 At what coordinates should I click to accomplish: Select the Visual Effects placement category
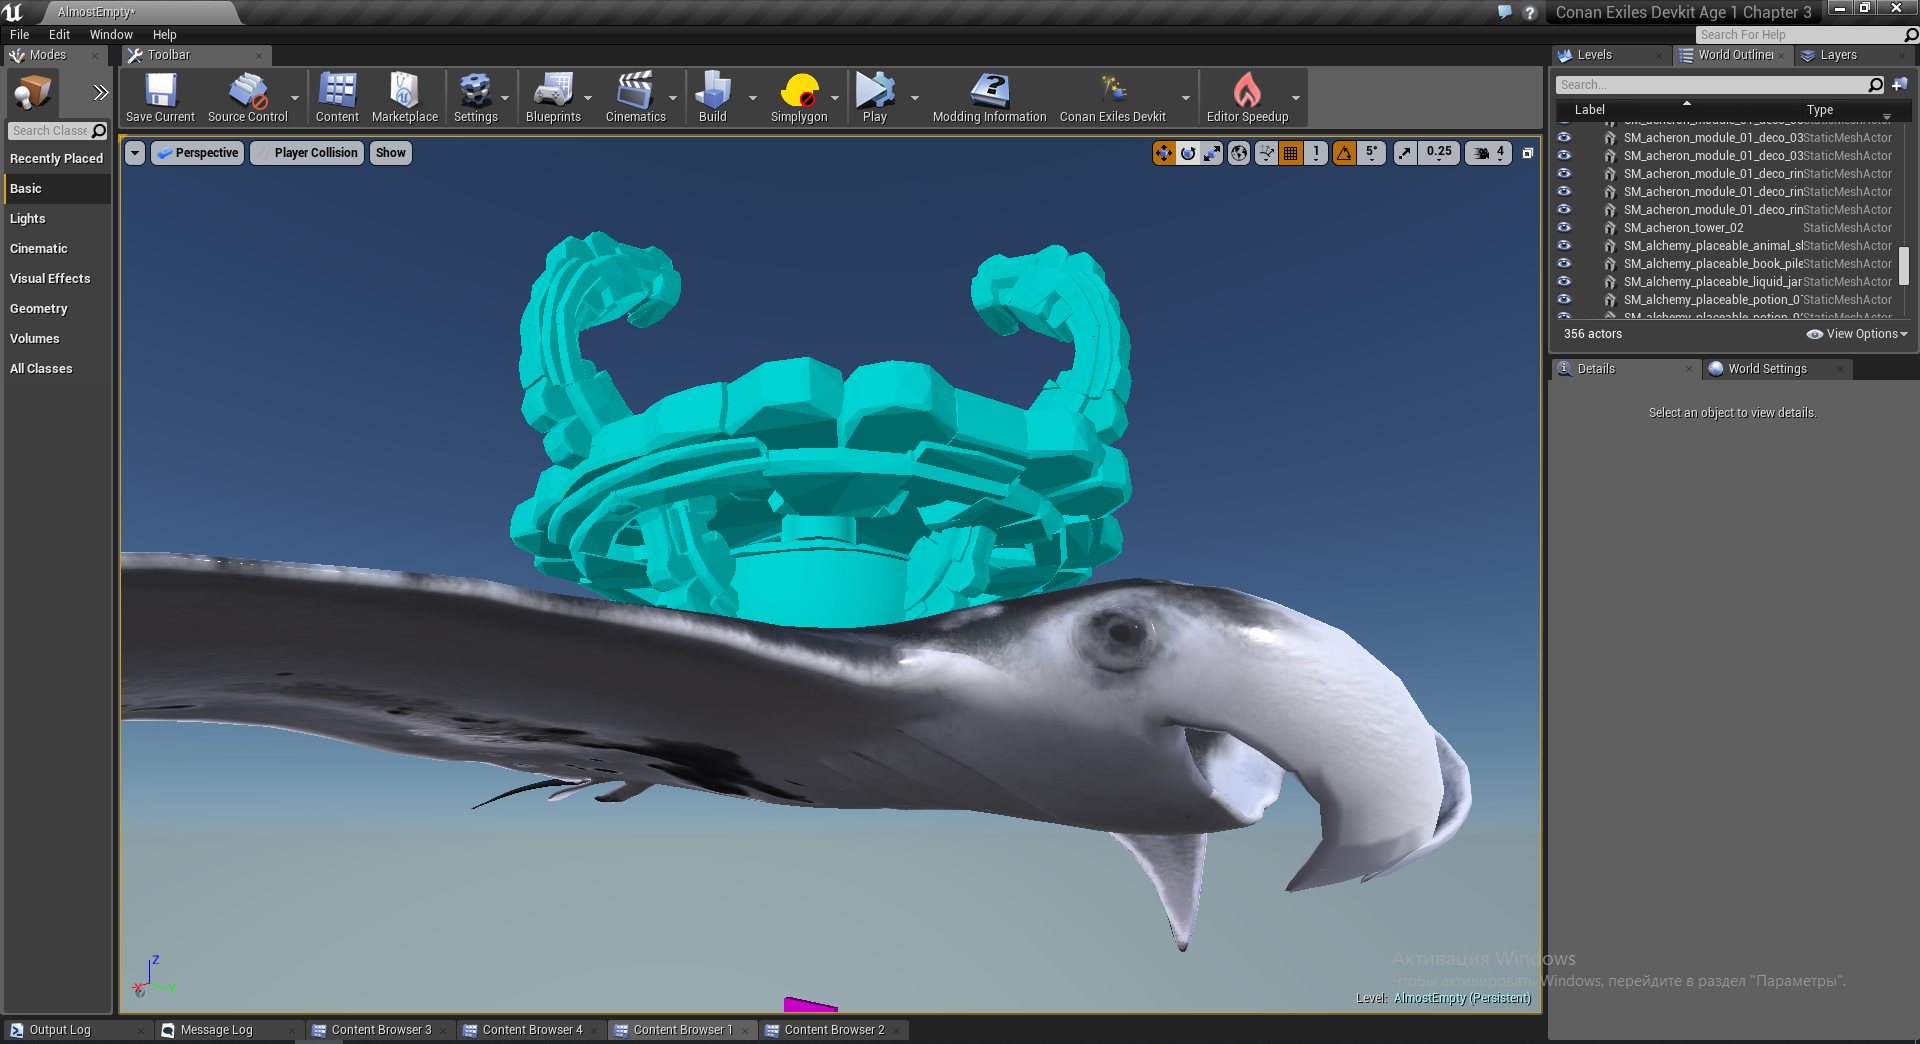[x=57, y=279]
